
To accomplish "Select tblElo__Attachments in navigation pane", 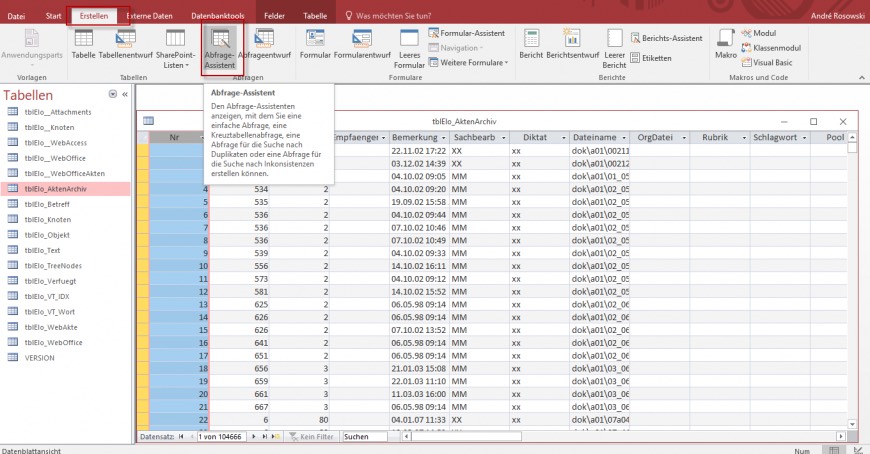I will 65,112.
